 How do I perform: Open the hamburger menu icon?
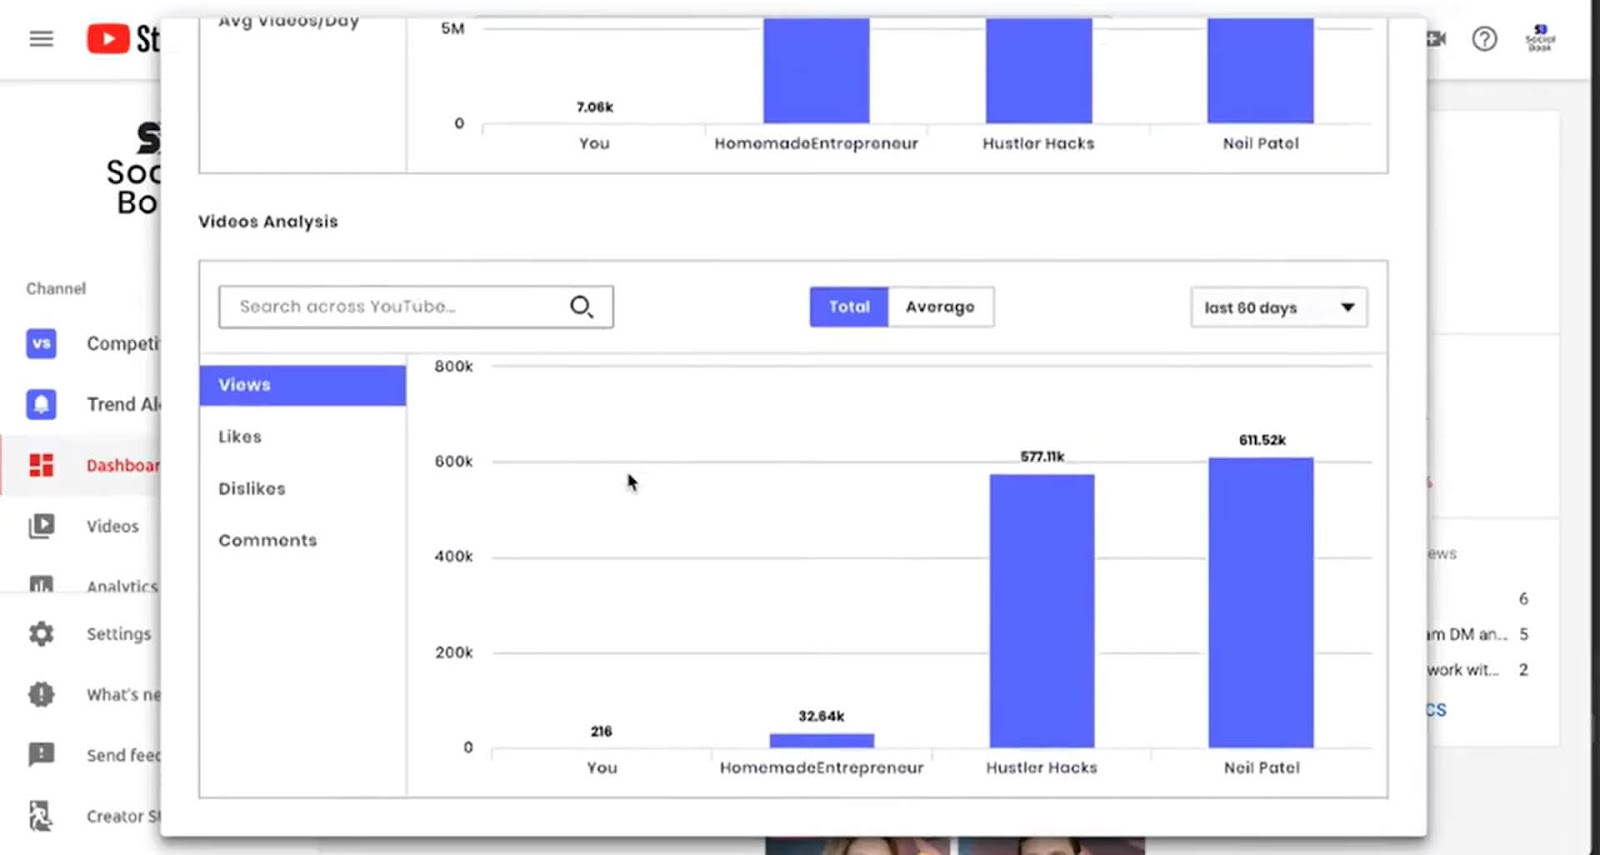[41, 39]
